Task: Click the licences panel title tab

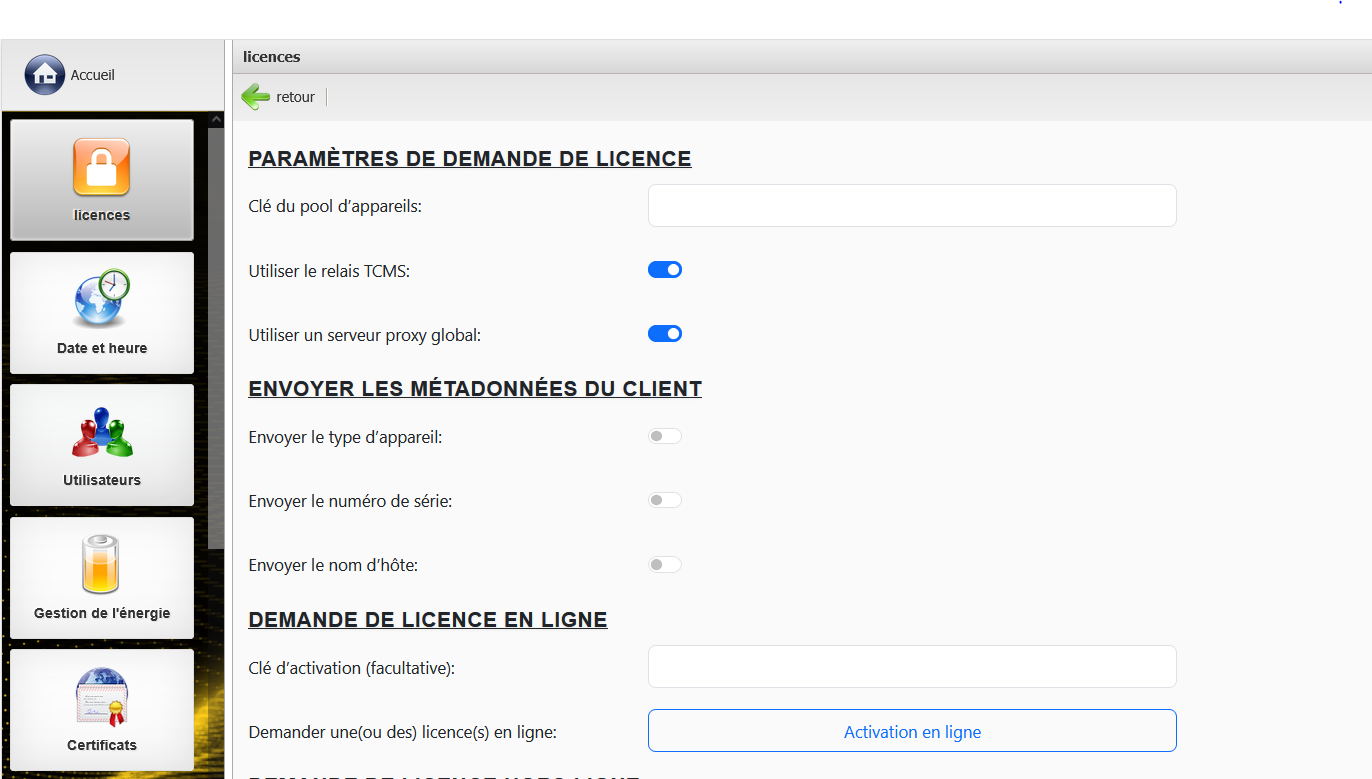Action: (271, 57)
